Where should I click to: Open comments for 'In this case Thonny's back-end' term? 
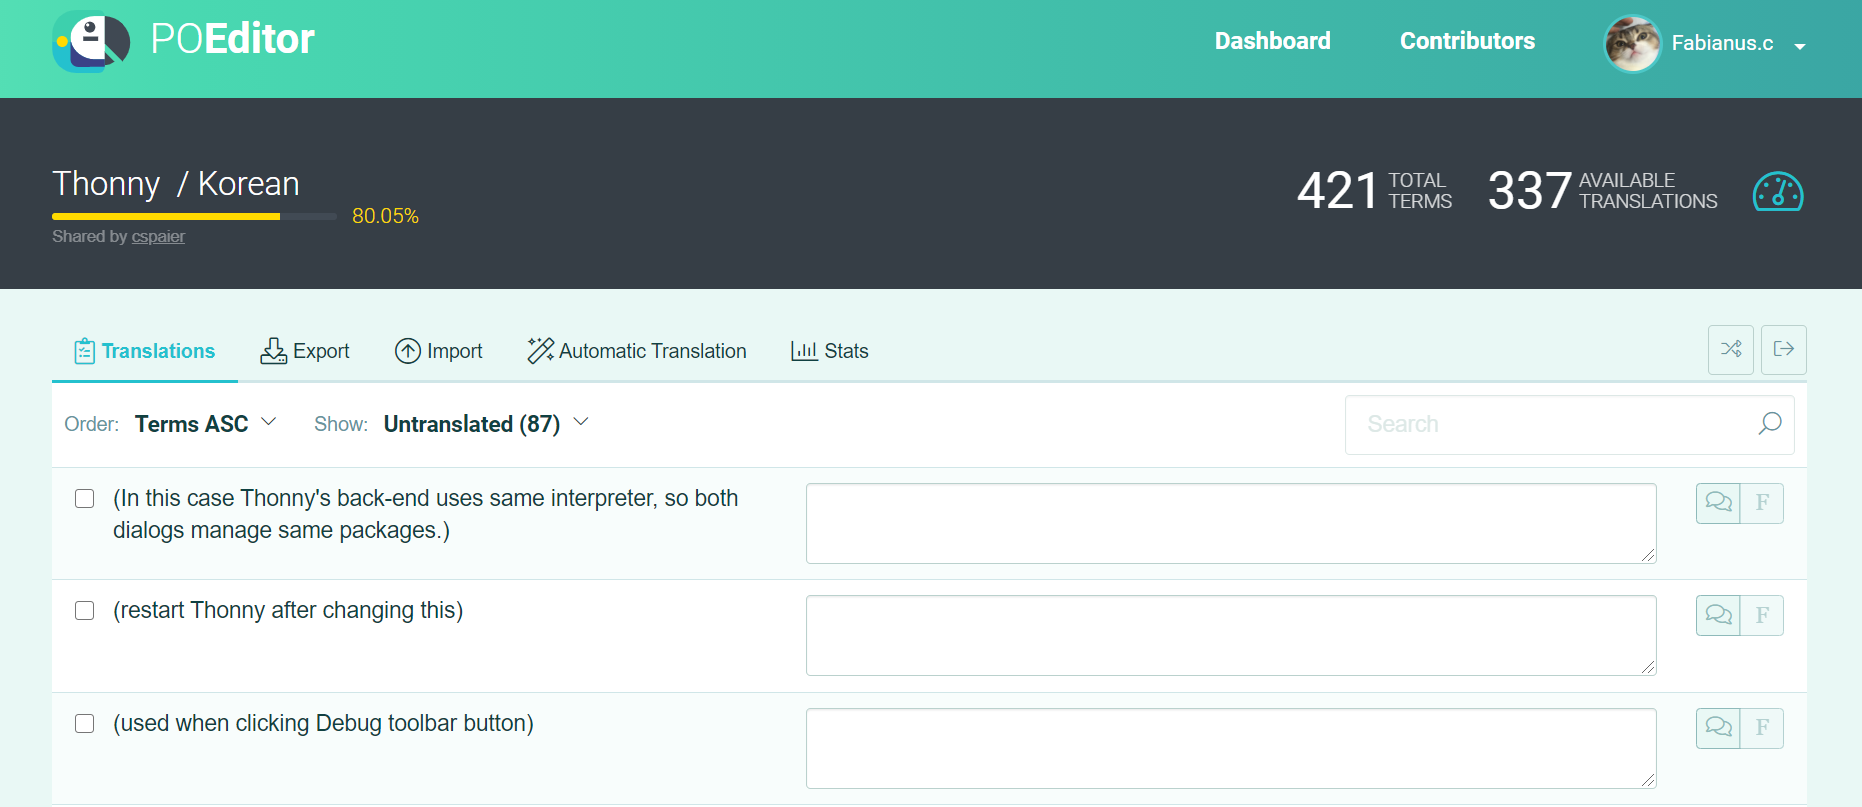1718,503
